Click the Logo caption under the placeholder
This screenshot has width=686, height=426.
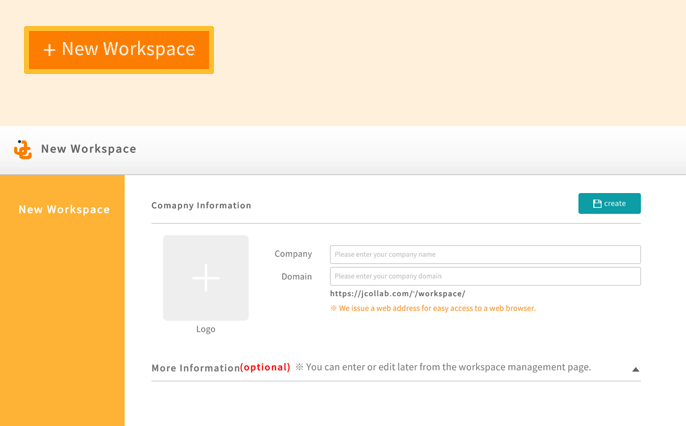coord(206,329)
